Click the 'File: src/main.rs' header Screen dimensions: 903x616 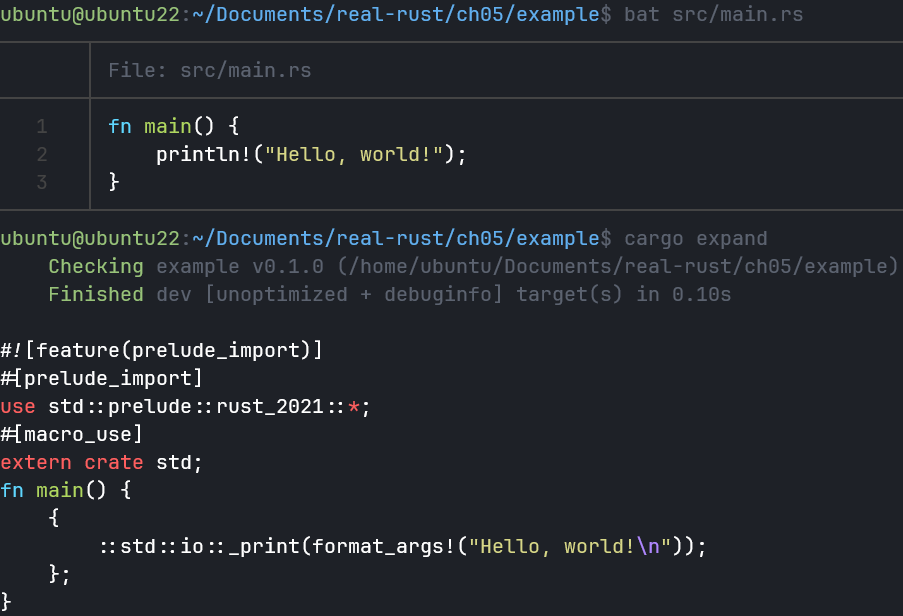(x=209, y=71)
